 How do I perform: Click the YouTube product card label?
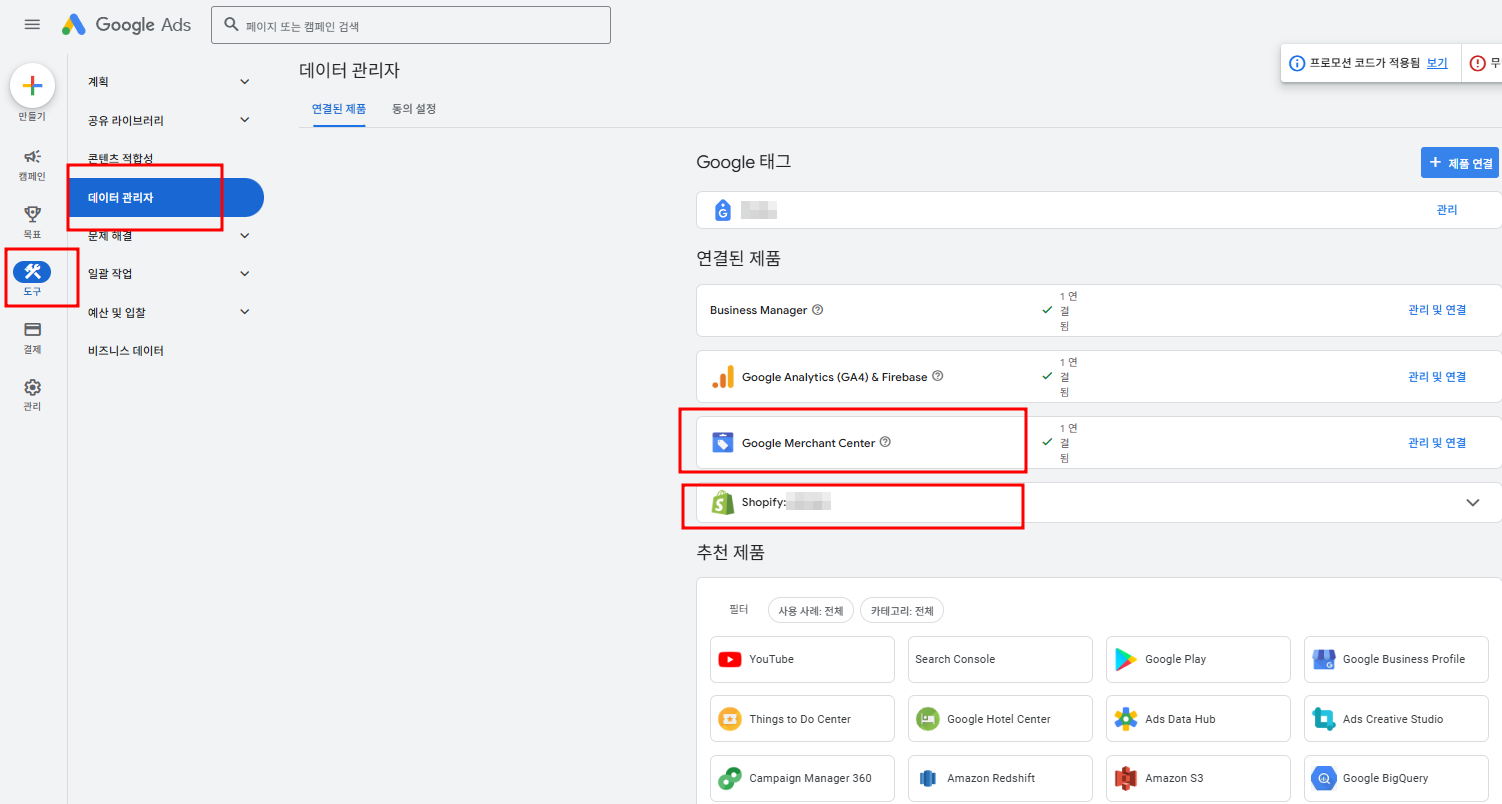coord(772,659)
